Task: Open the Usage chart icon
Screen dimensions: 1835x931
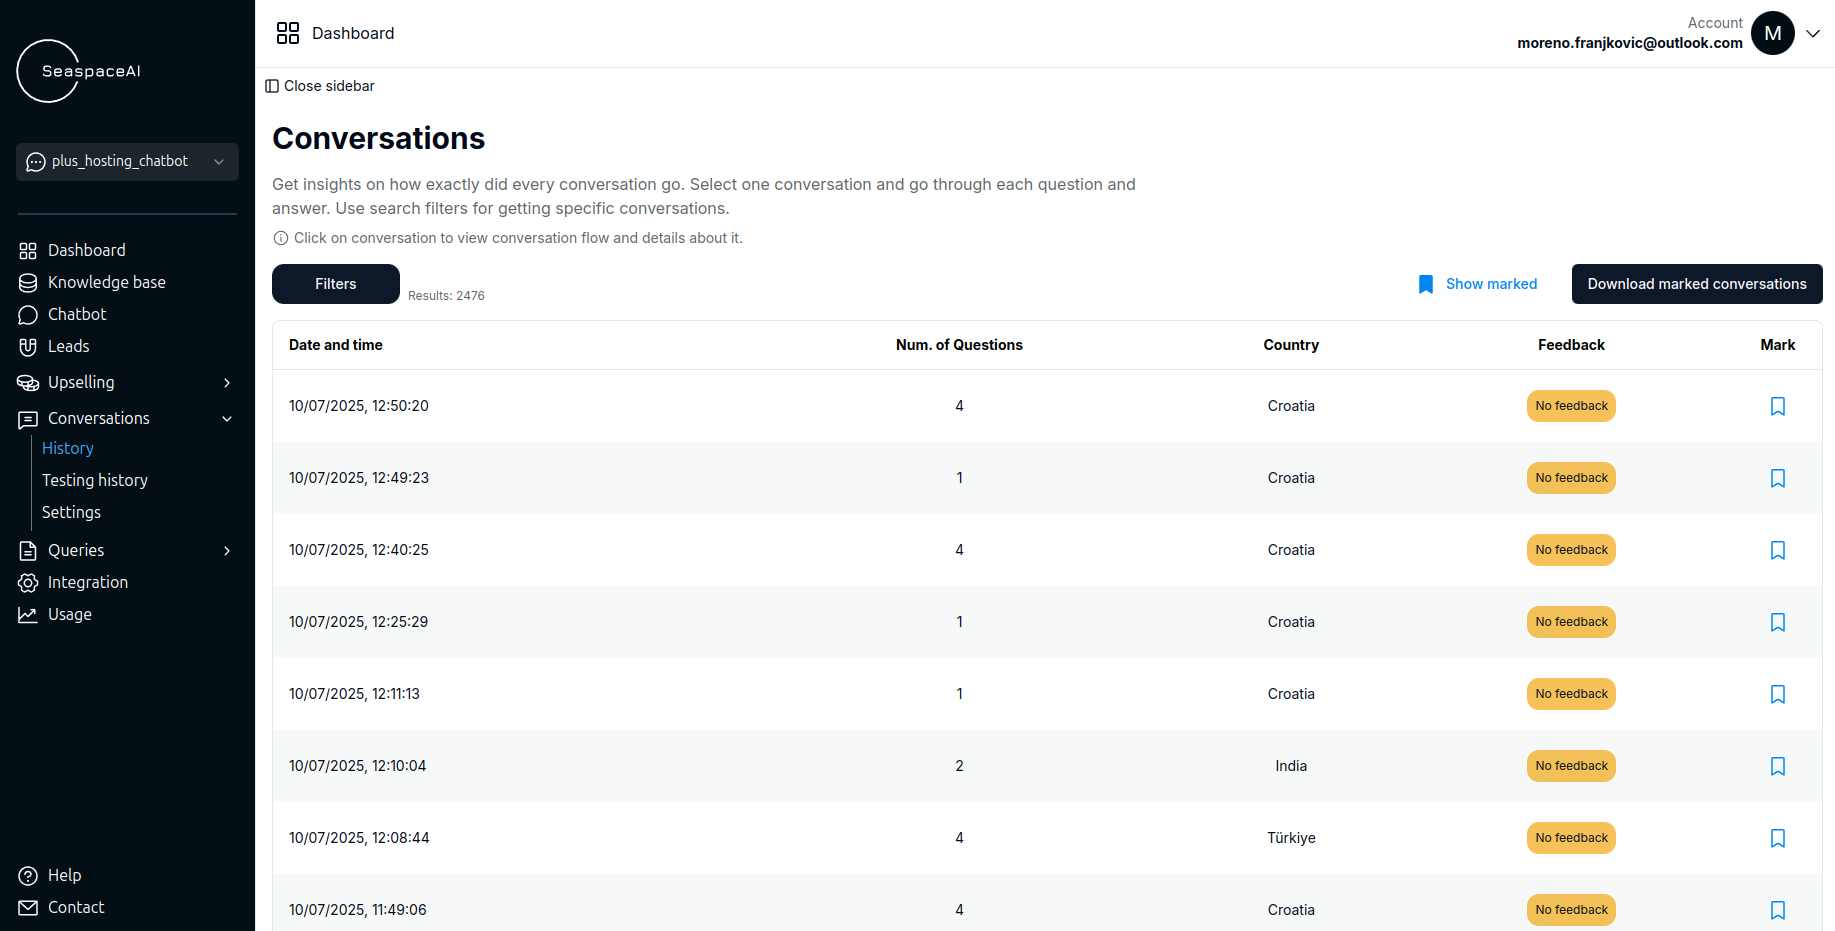Action: (28, 615)
